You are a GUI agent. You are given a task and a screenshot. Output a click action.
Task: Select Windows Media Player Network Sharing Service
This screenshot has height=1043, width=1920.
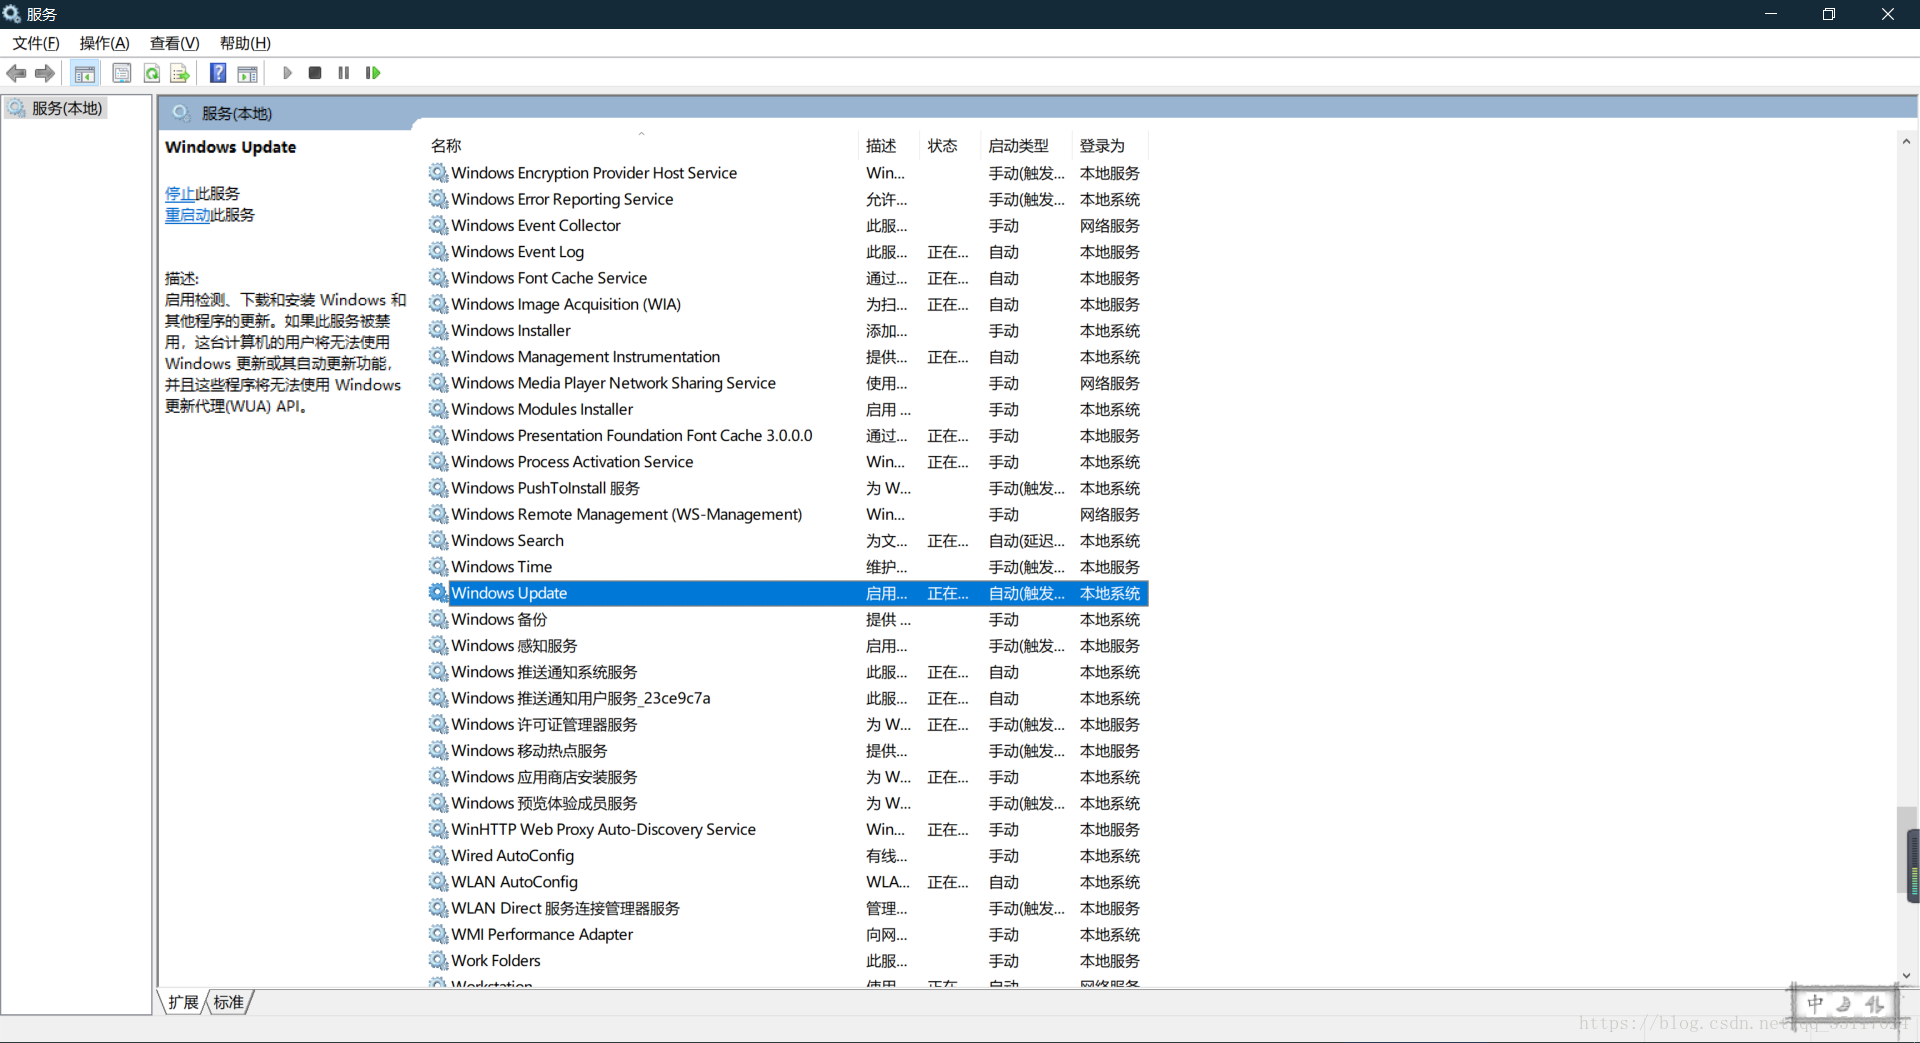[x=788, y=383]
